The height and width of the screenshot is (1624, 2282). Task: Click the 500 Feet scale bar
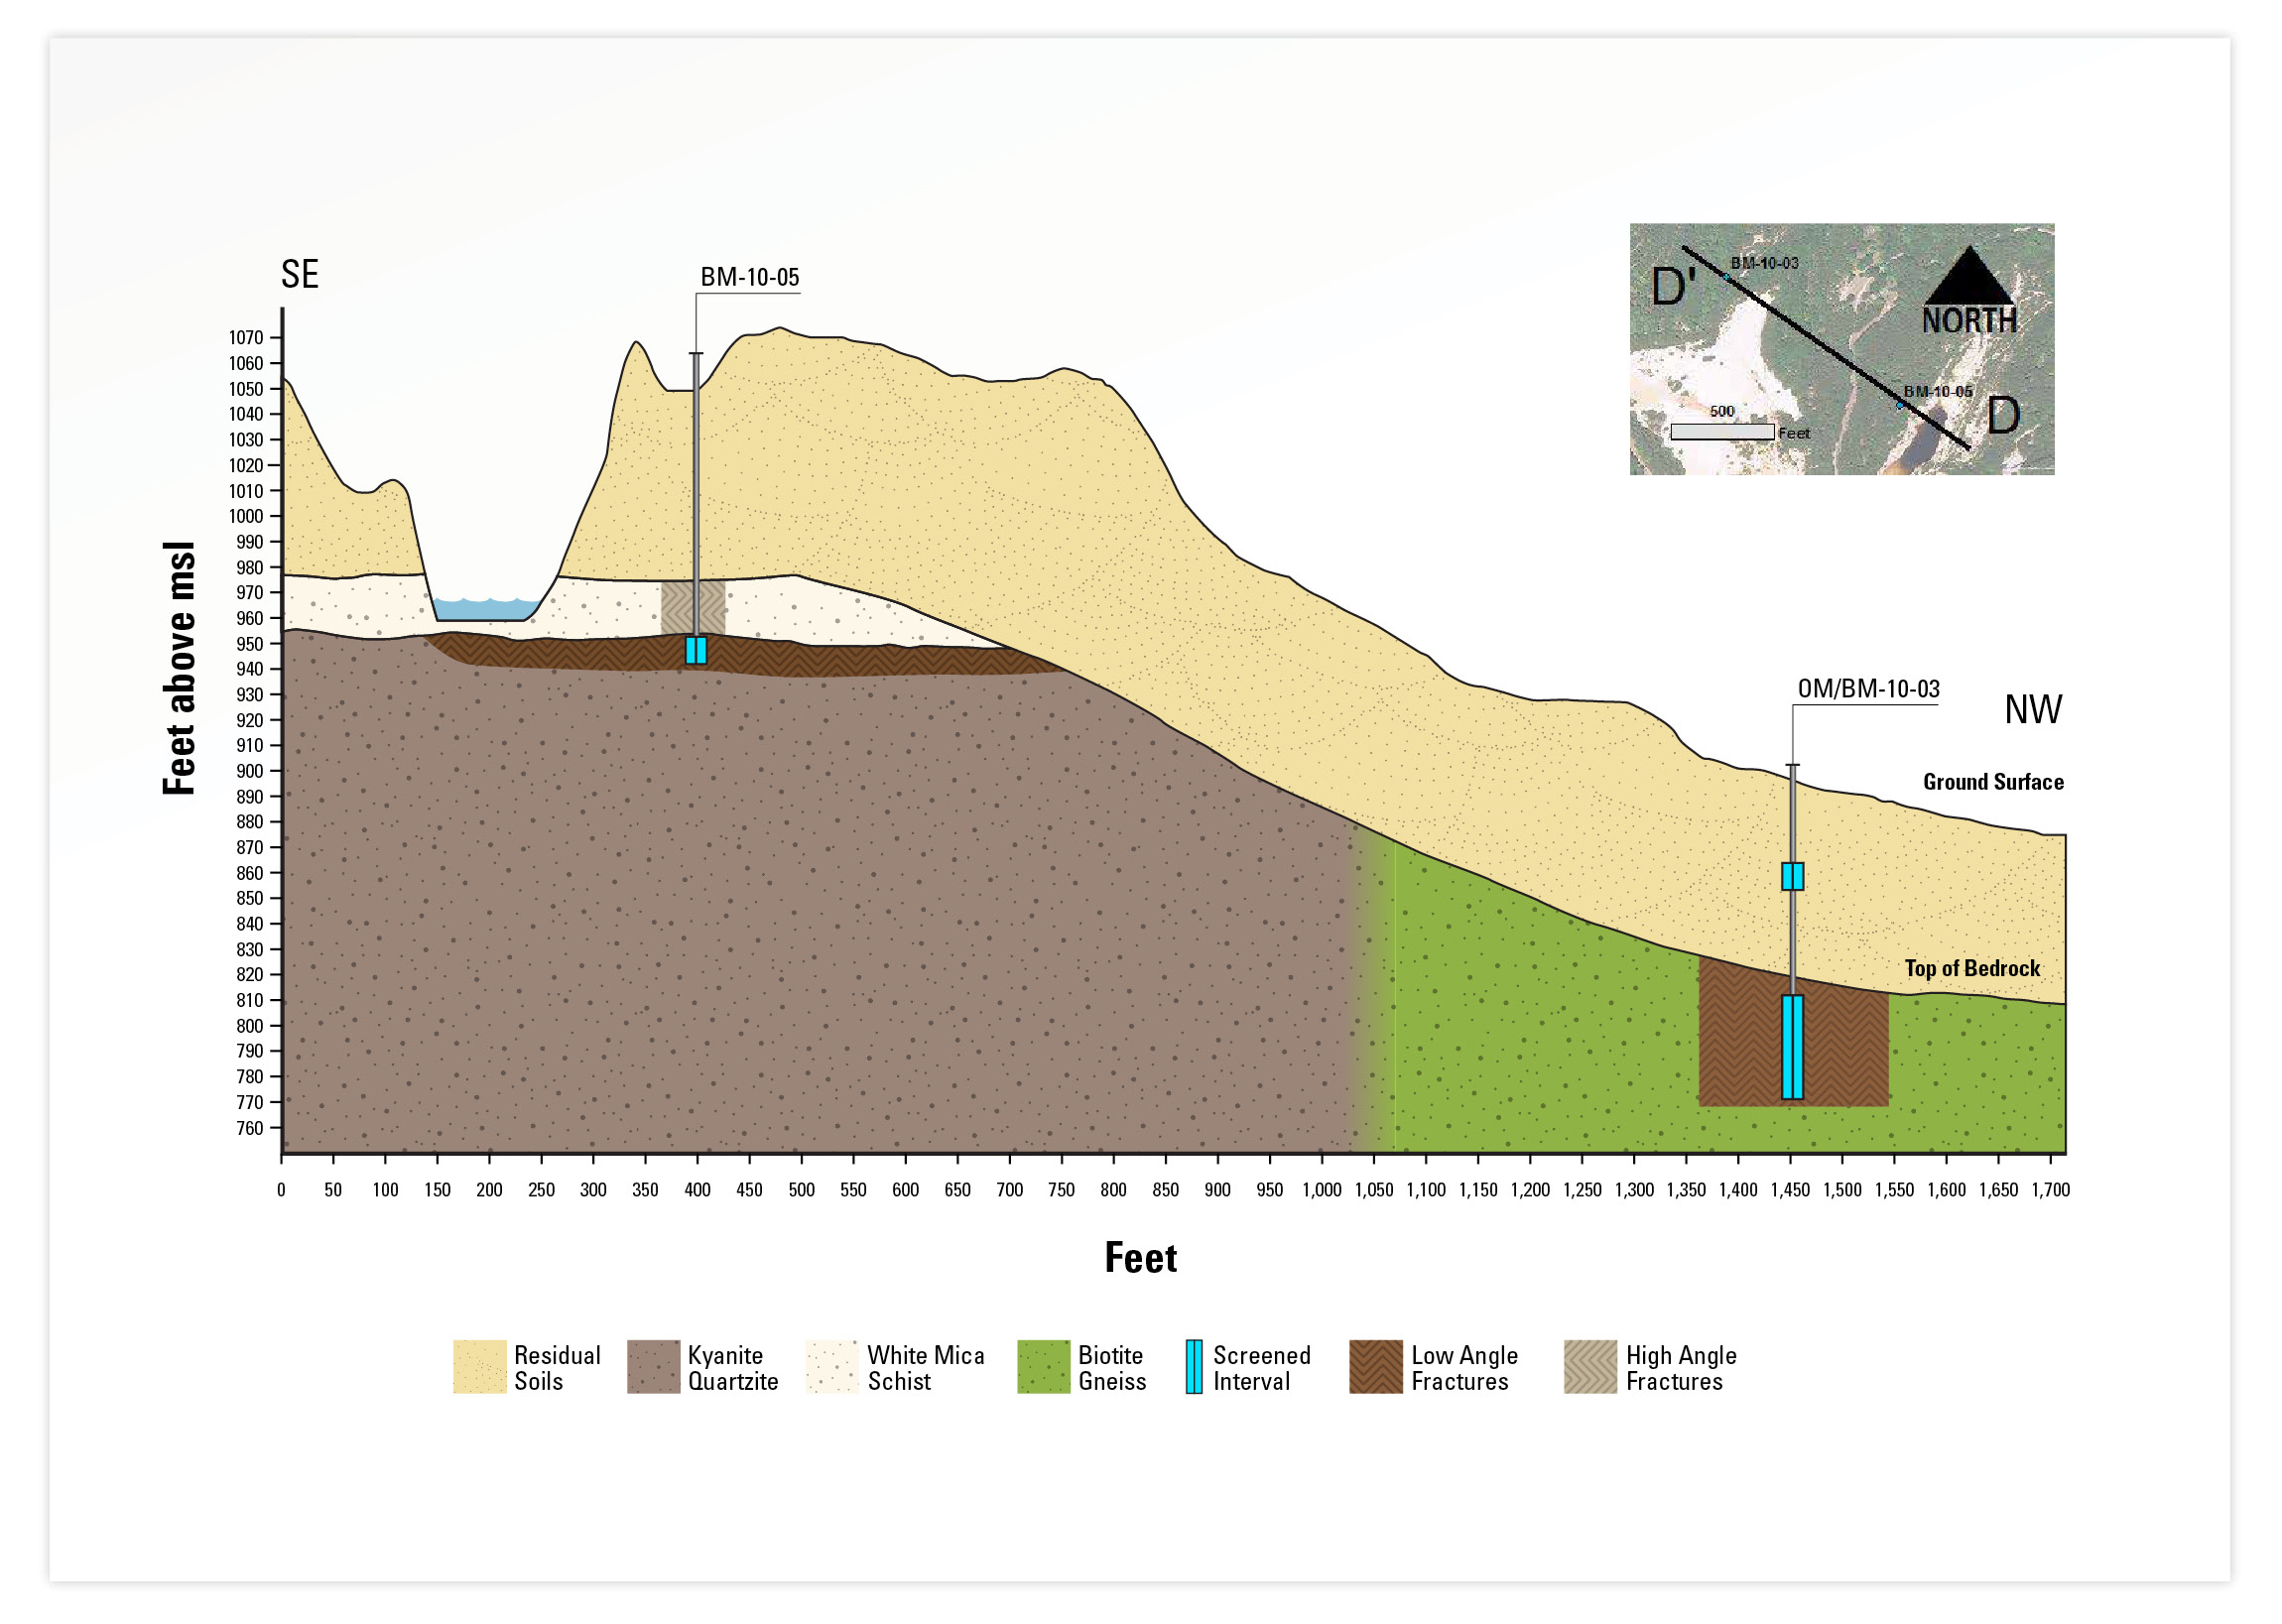(x=1722, y=432)
